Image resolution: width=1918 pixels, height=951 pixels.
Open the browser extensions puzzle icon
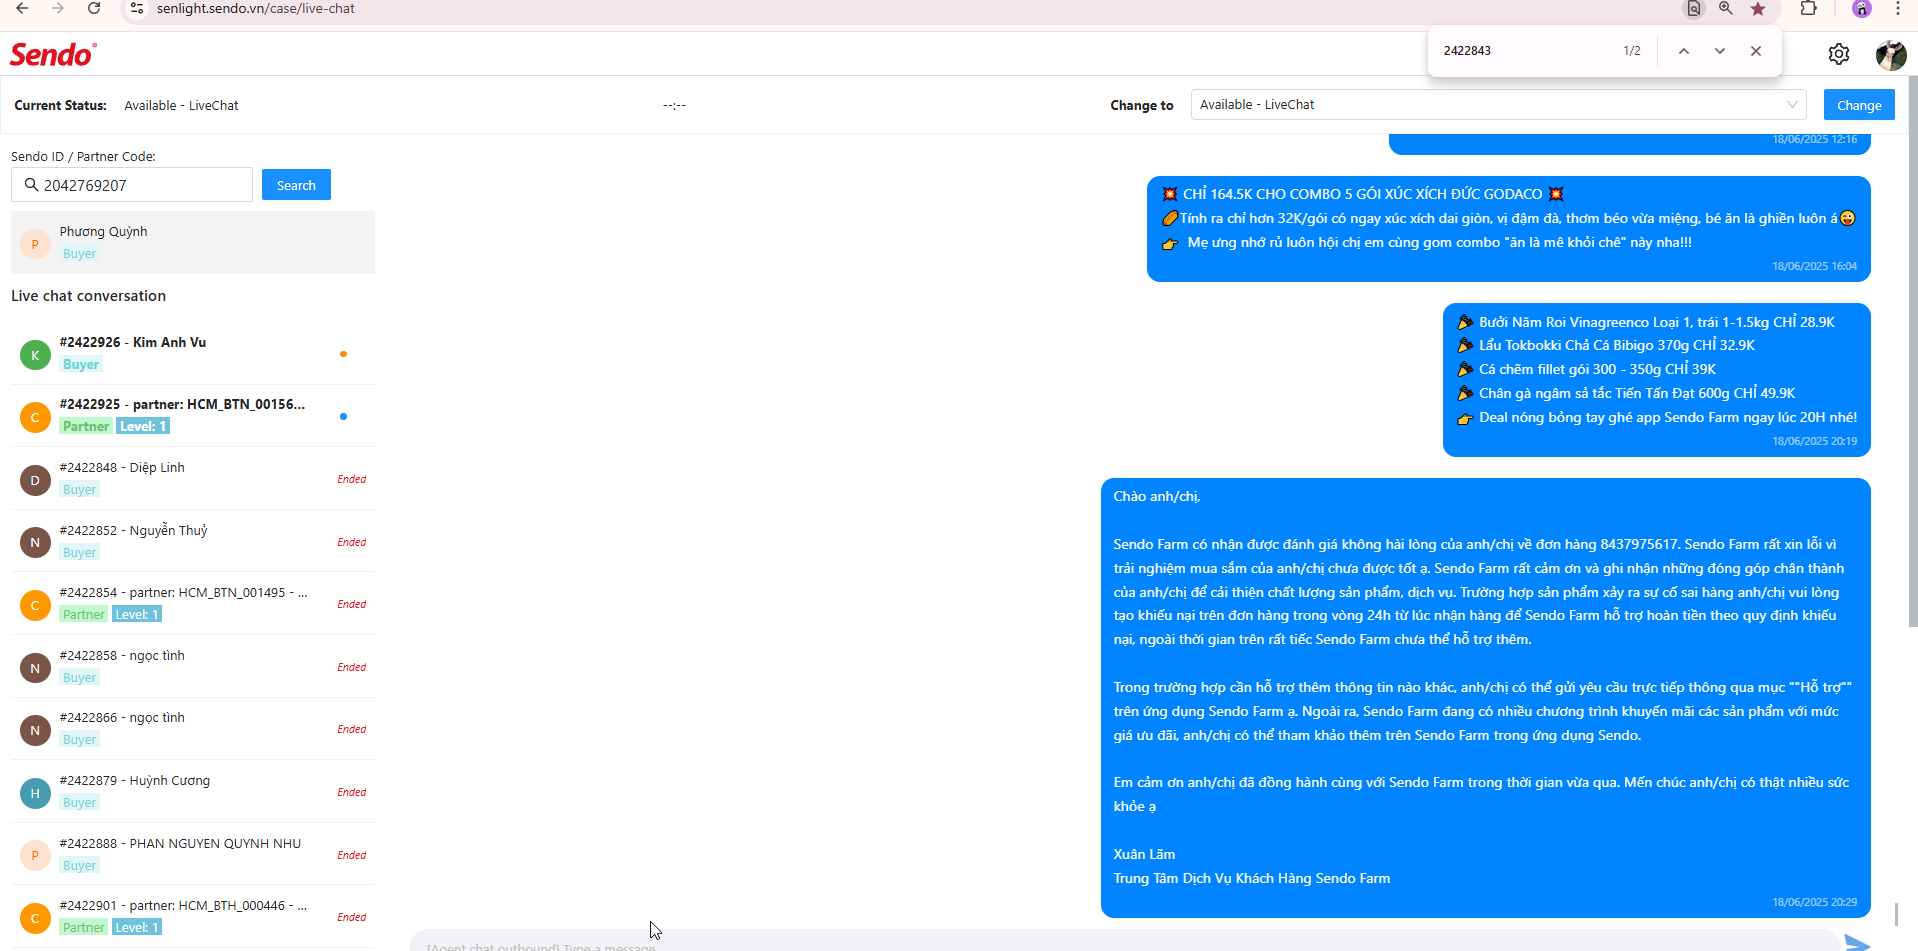pyautogui.click(x=1809, y=9)
